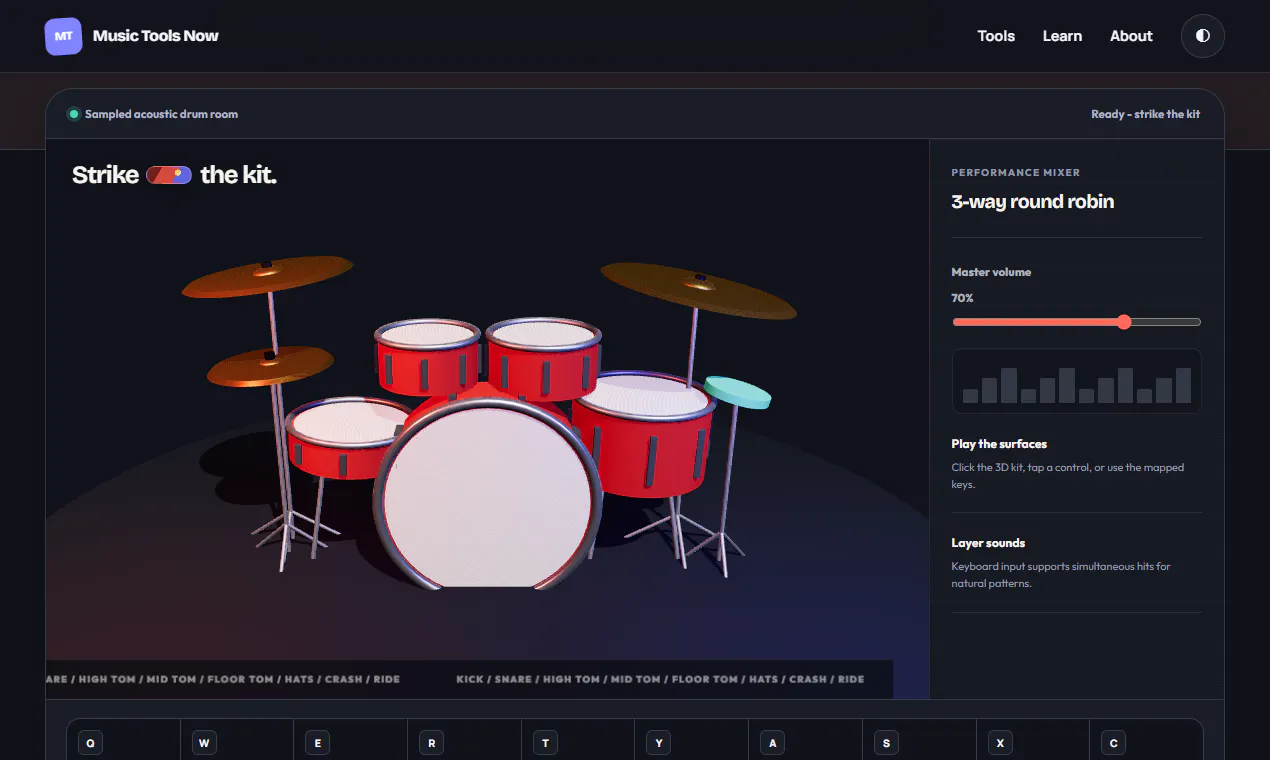Image resolution: width=1270 pixels, height=760 pixels.
Task: Trigger the C key pad
Action: (x=1146, y=741)
